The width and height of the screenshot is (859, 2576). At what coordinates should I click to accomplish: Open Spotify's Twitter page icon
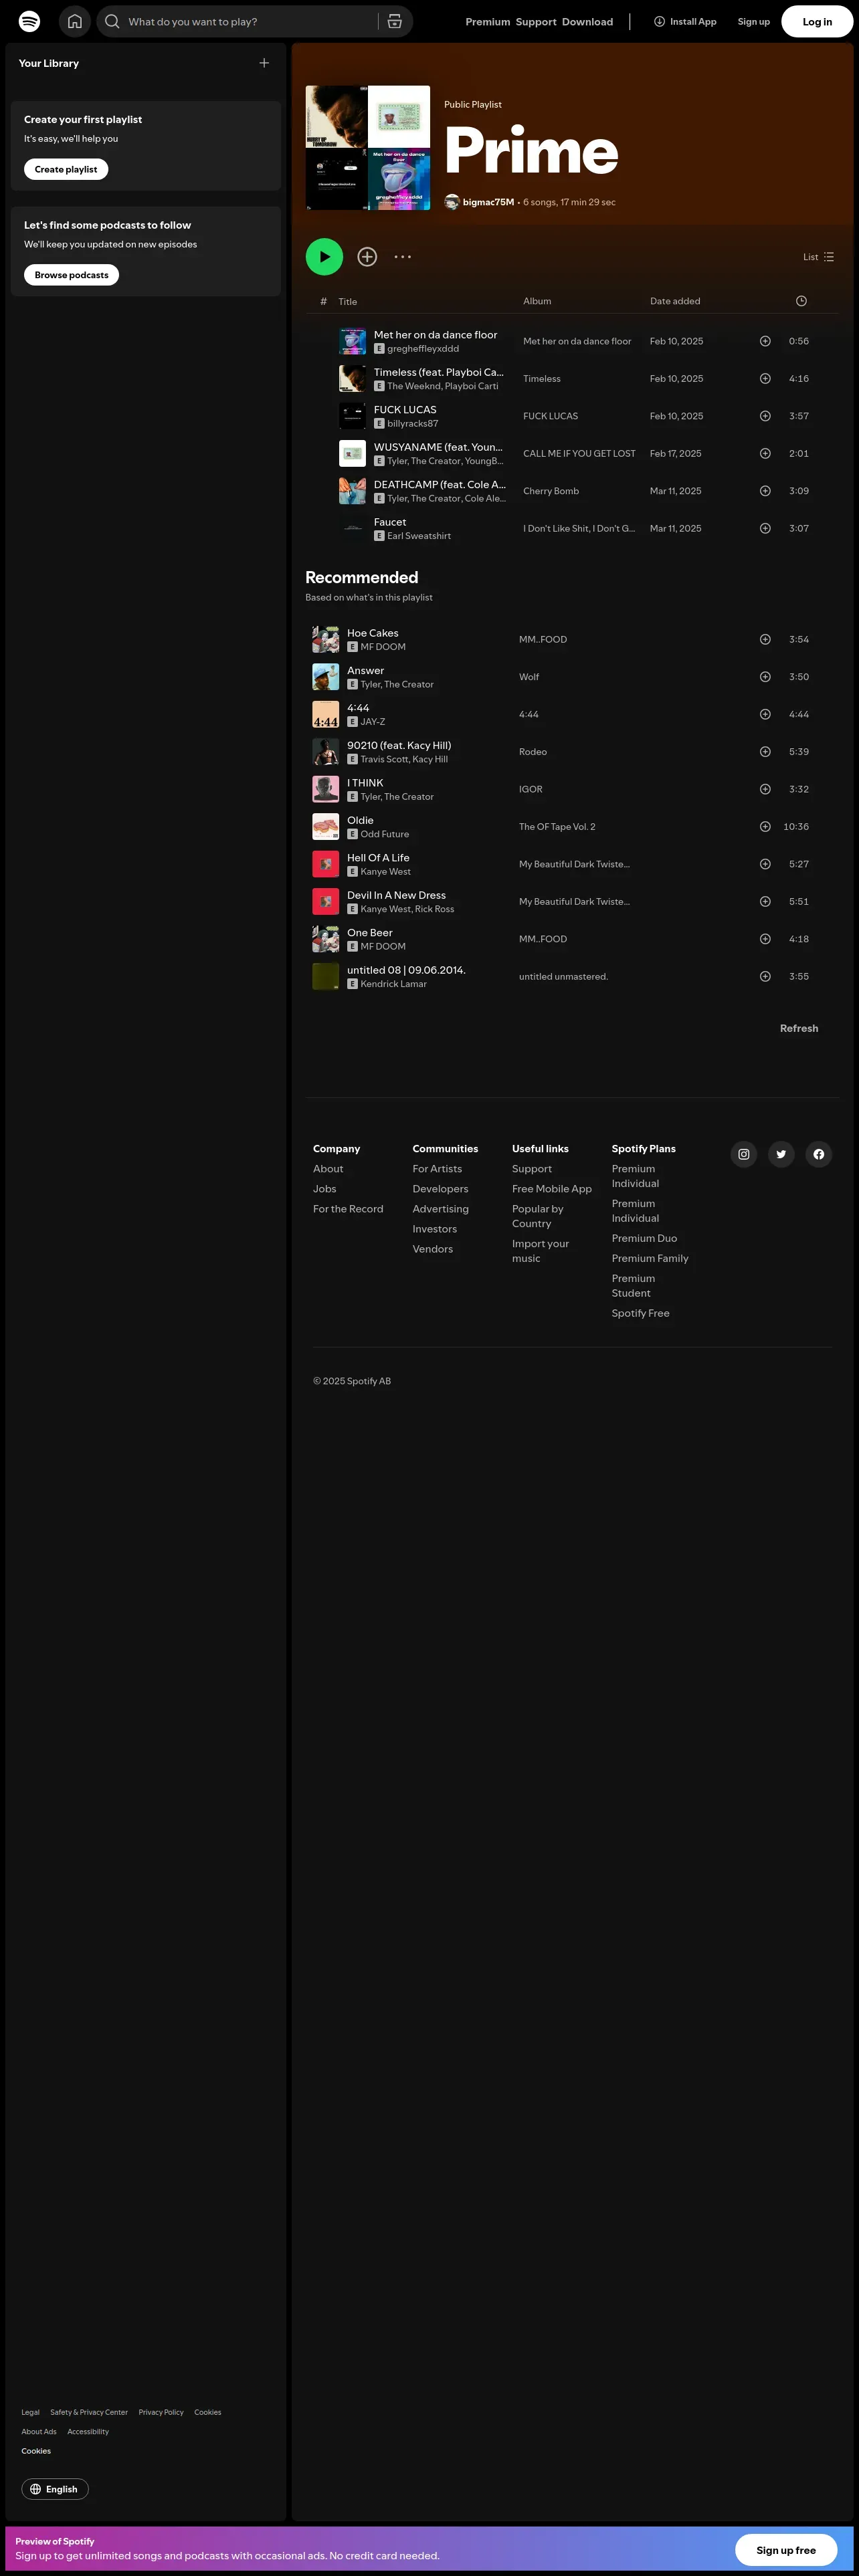(x=781, y=1154)
